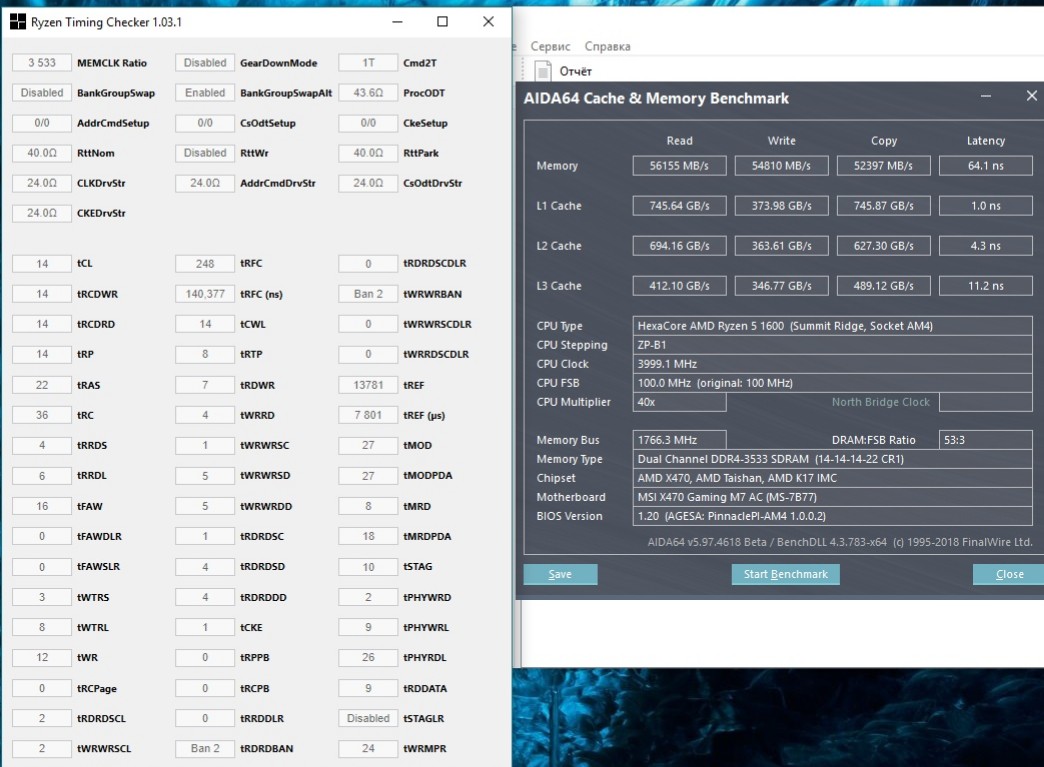Viewport: 1044px width, 767px height.
Task: Click the L2 Cache Write 363.61 GB/s
Action: coord(782,246)
